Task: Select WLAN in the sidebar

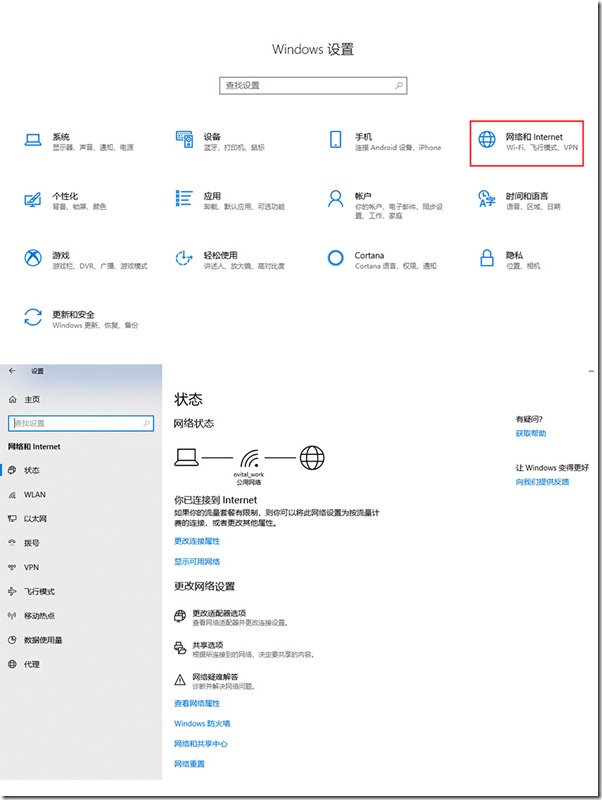Action: (35, 494)
